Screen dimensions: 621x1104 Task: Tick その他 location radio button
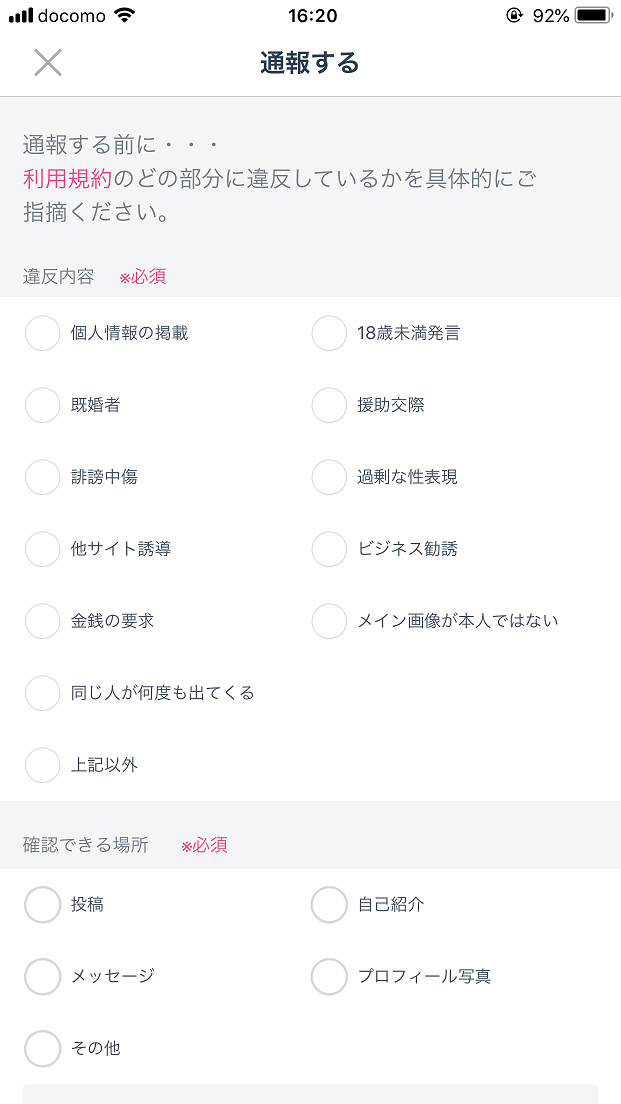43,1048
